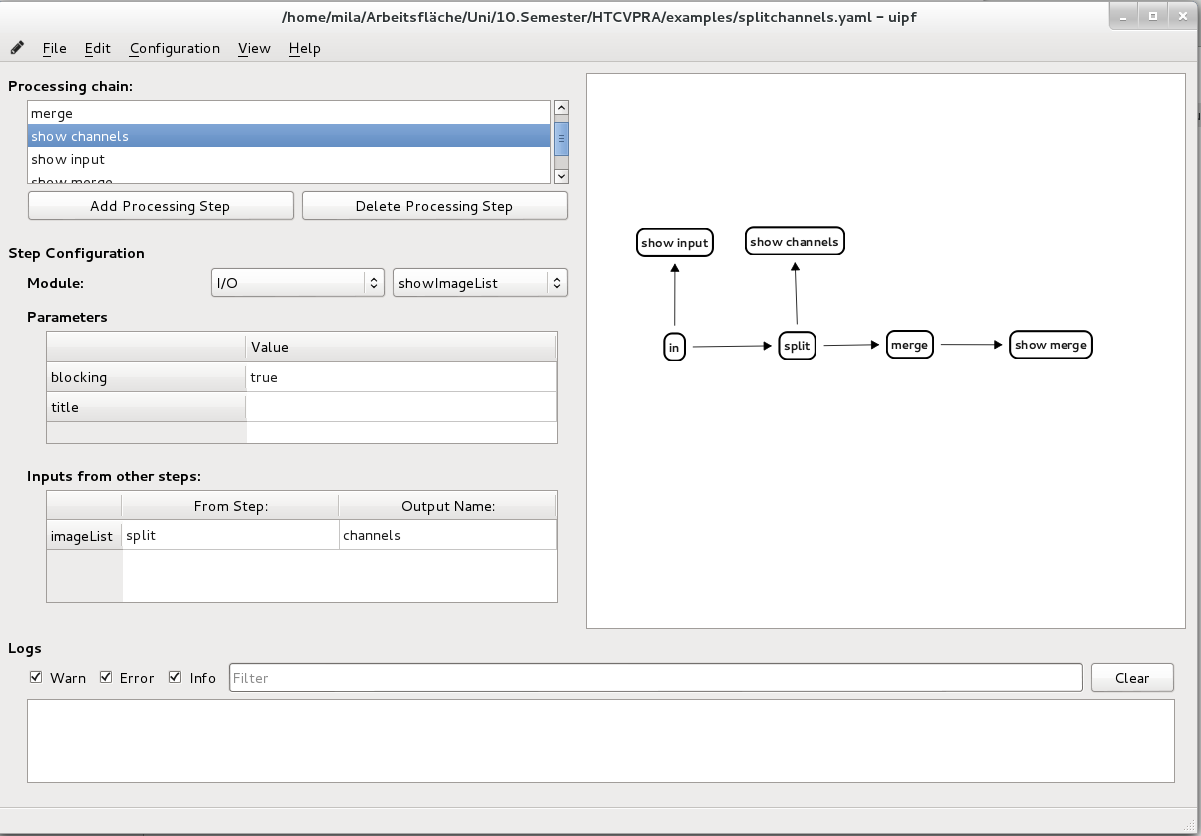Click the processing chain scrollbar handle
1201x836 pixels.
[561, 139]
